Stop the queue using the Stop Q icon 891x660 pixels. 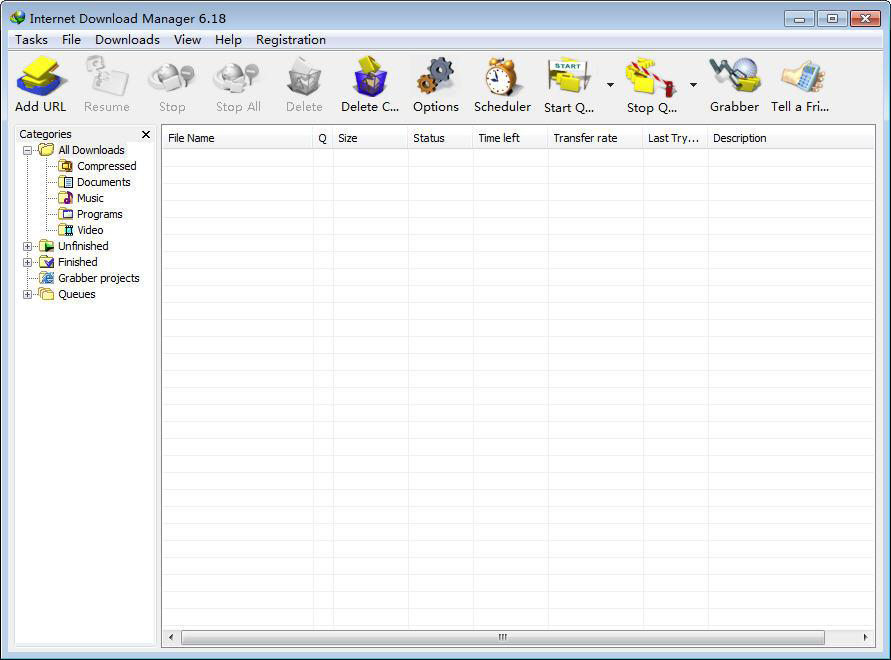pyautogui.click(x=650, y=78)
